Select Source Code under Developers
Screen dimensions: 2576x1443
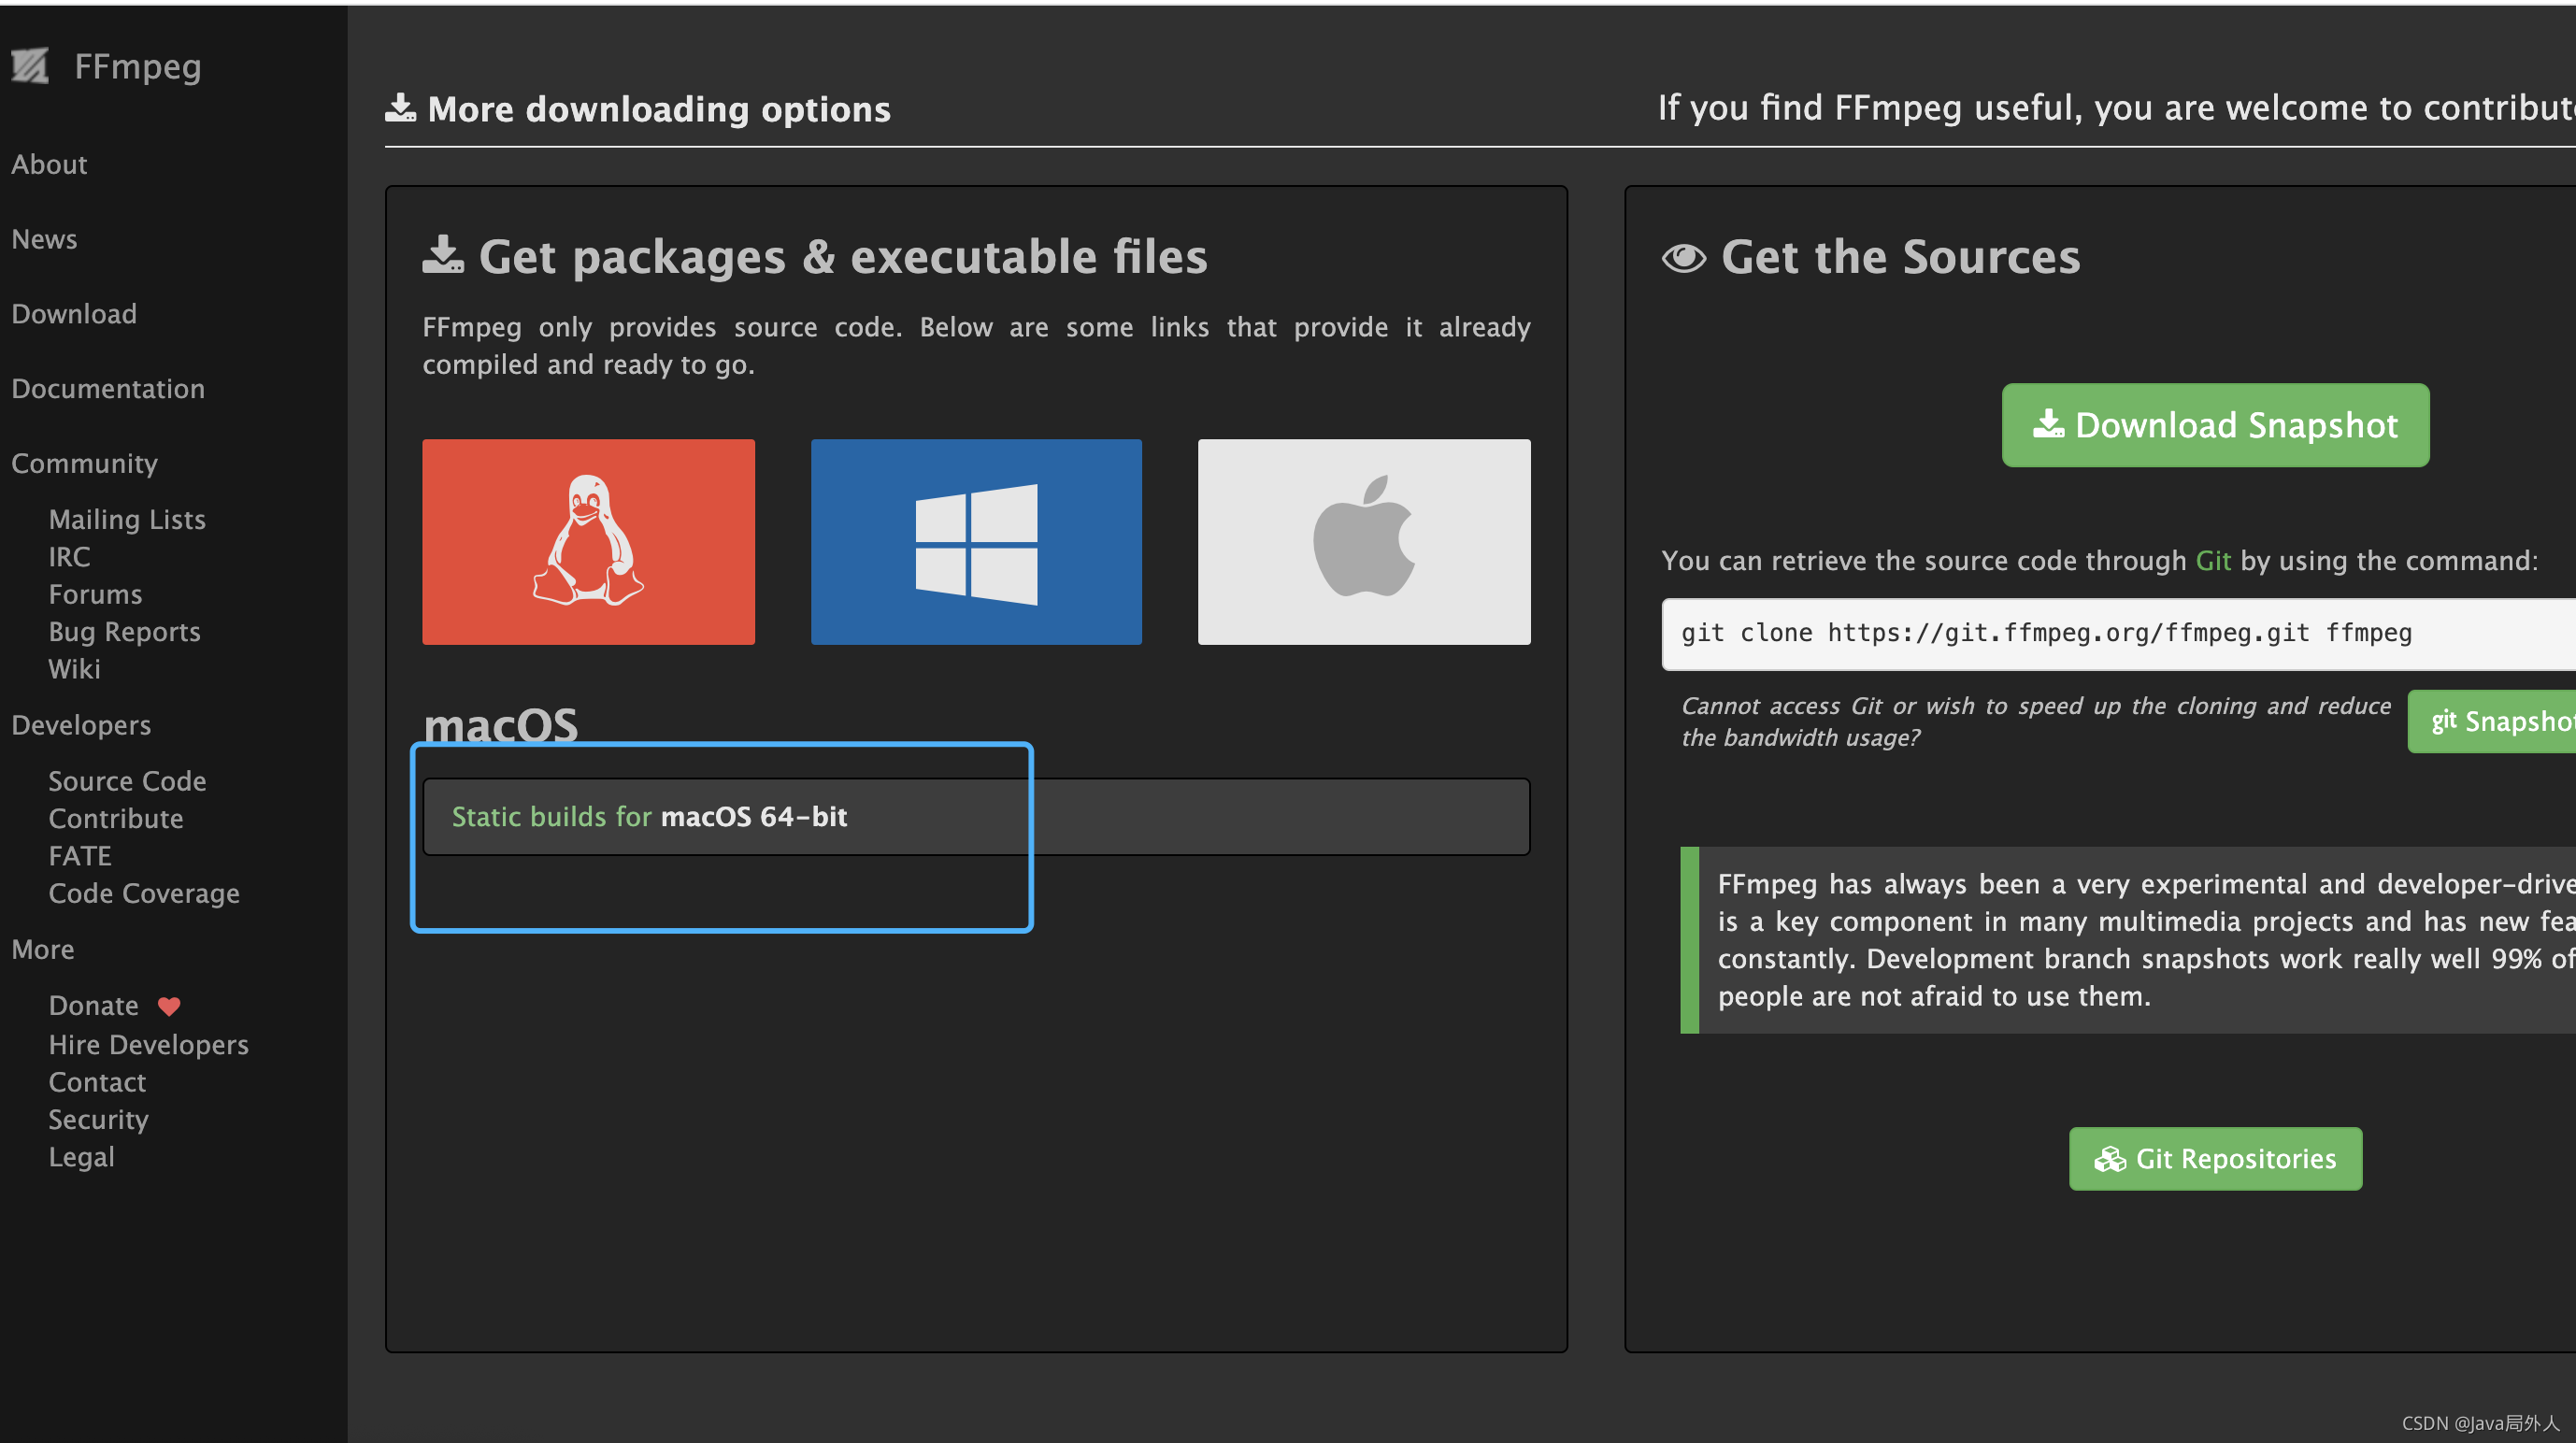pyautogui.click(x=127, y=780)
